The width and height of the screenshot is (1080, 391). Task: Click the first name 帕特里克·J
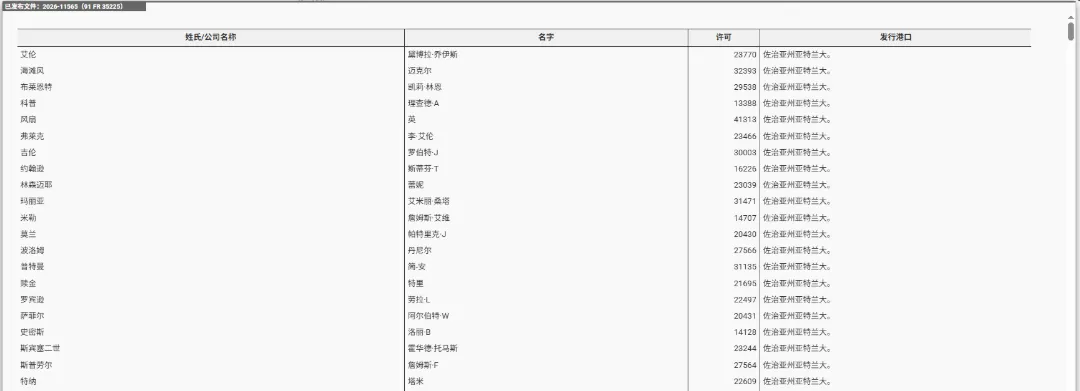pos(427,234)
